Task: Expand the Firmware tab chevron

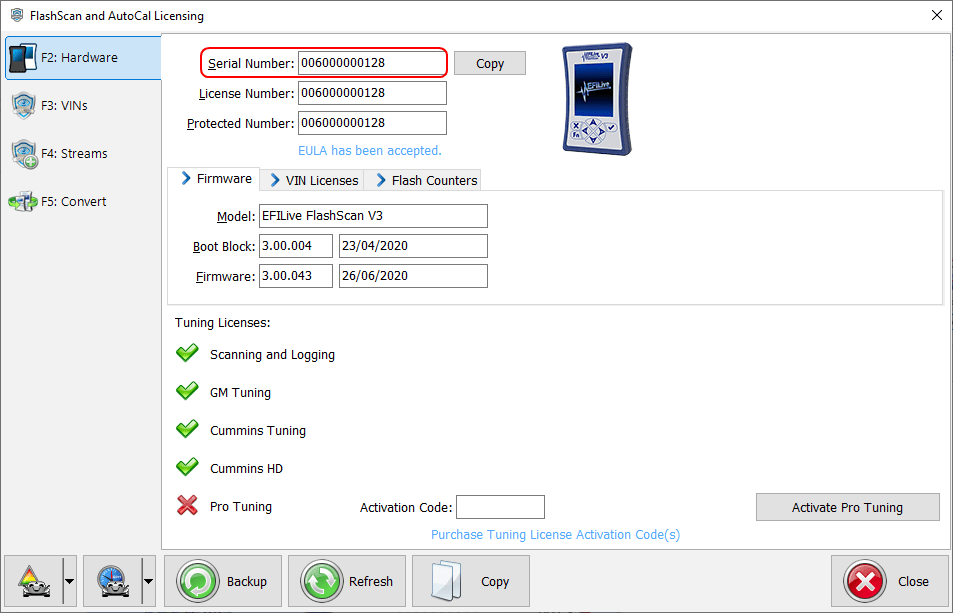Action: pos(189,179)
